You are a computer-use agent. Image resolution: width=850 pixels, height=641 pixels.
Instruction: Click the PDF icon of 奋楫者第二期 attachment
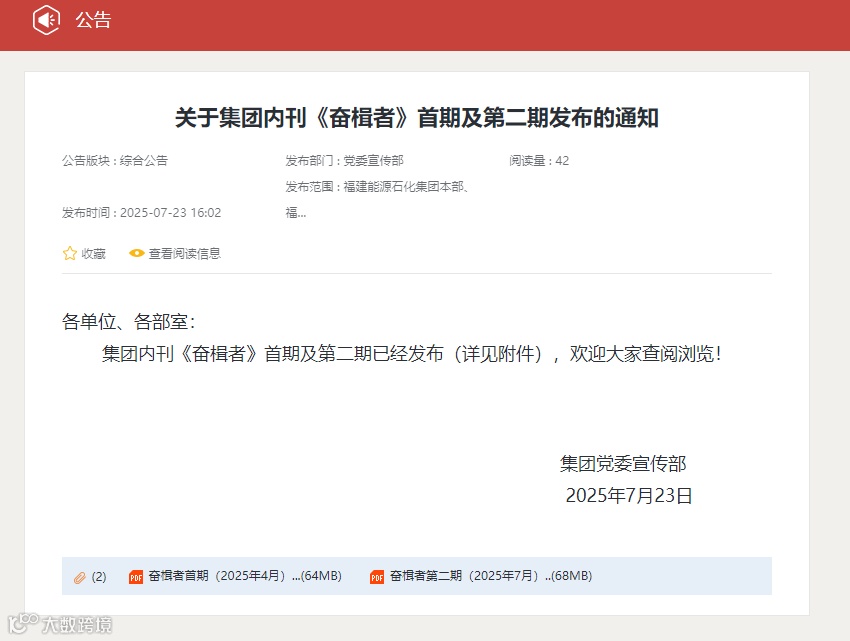pos(377,576)
